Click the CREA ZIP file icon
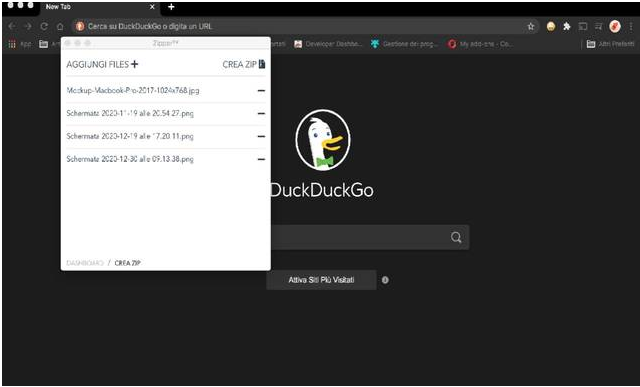The image size is (640, 387). pyautogui.click(x=262, y=64)
